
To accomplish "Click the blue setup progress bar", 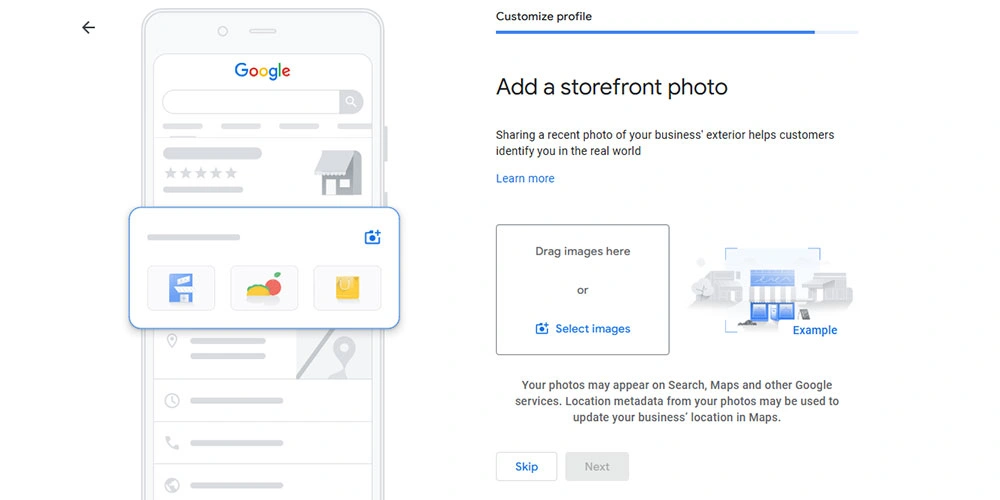I will (x=655, y=32).
